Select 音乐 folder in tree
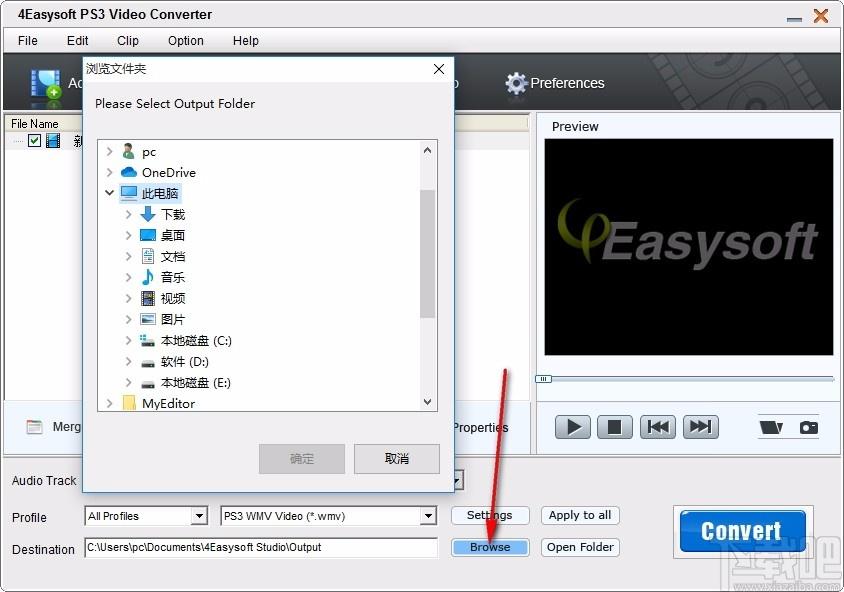844x592 pixels. 173,277
